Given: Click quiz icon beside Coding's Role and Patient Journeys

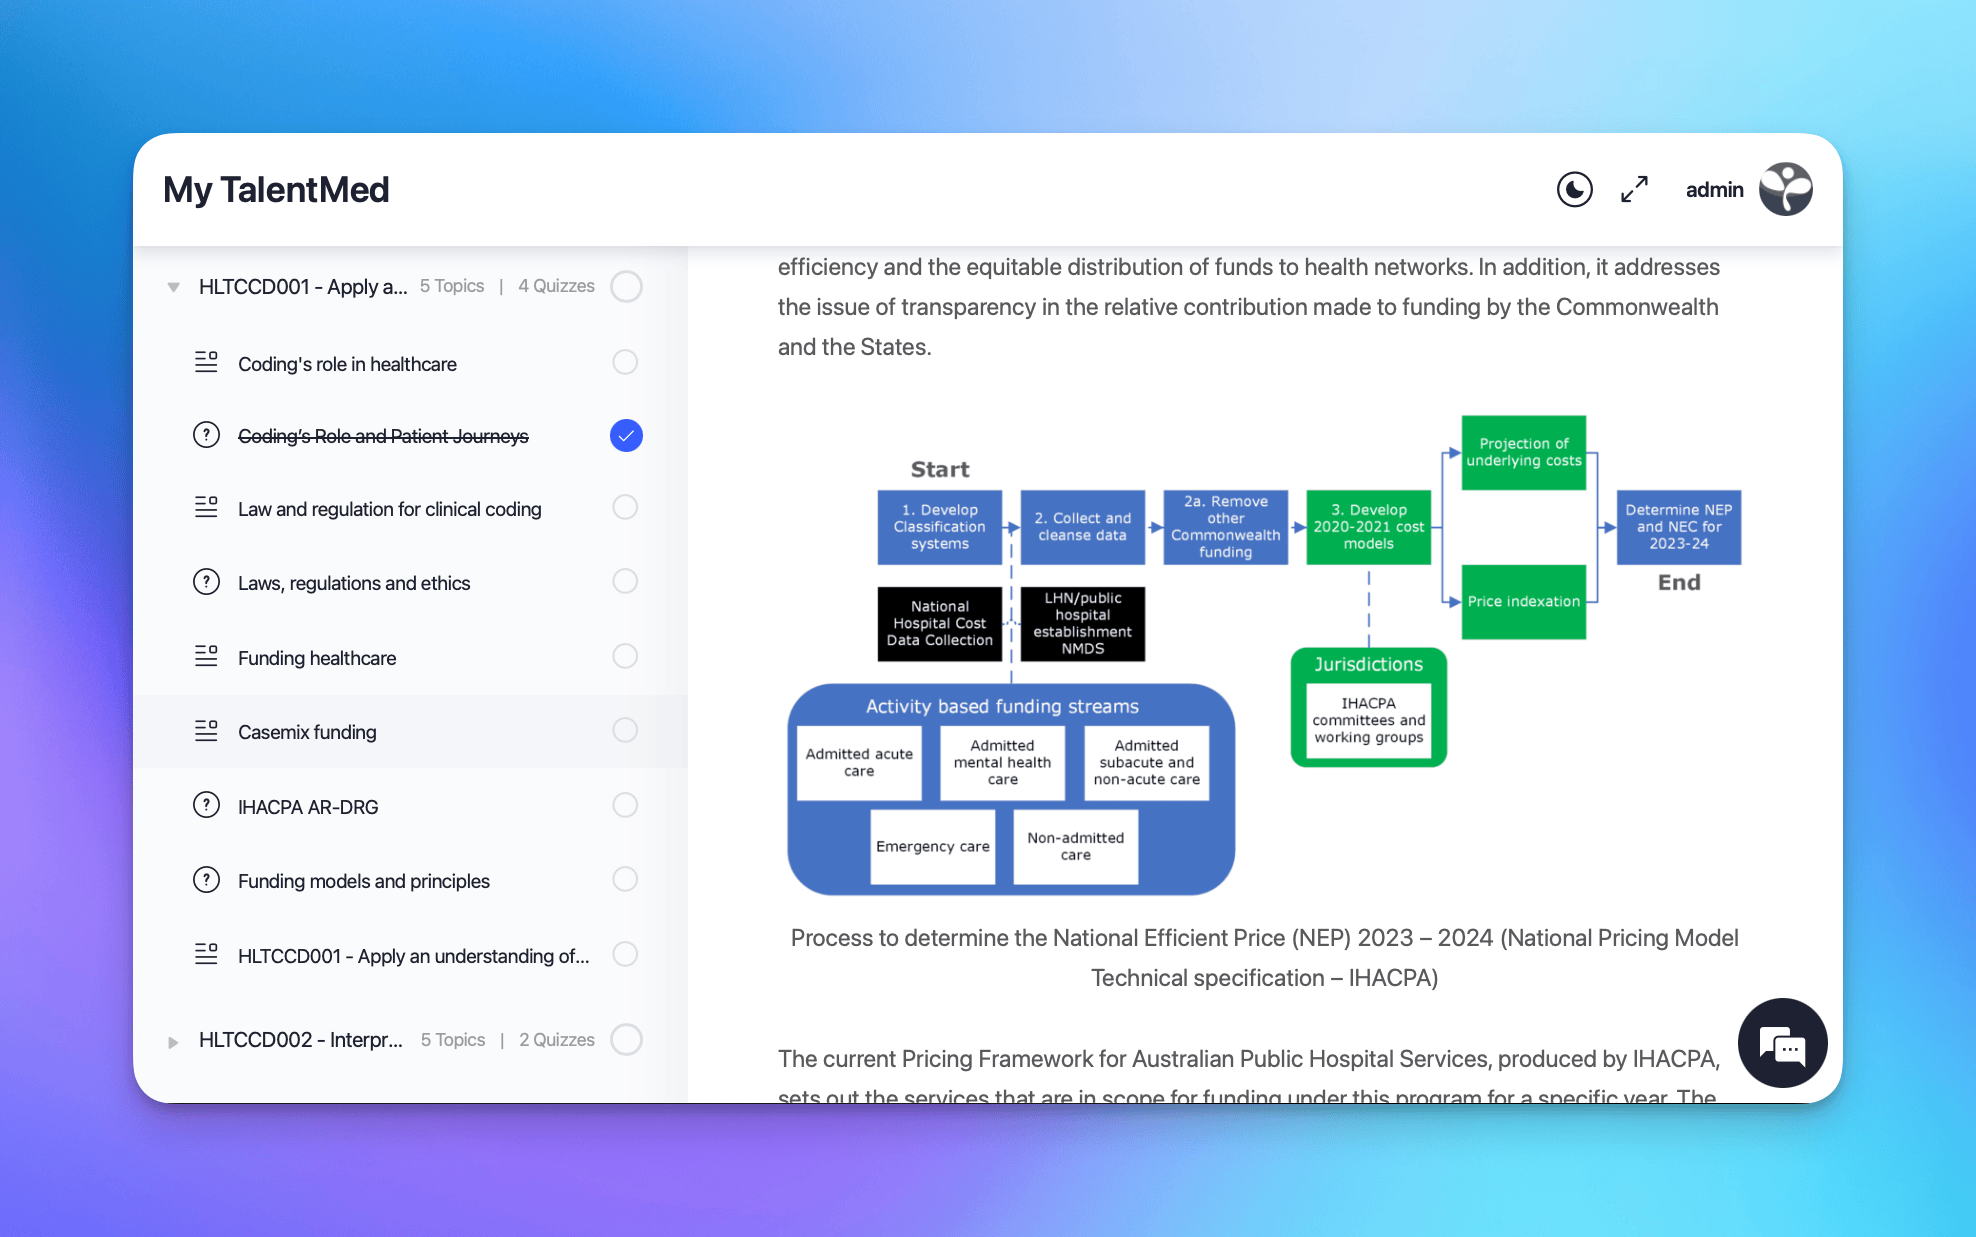Looking at the screenshot, I should (x=206, y=435).
